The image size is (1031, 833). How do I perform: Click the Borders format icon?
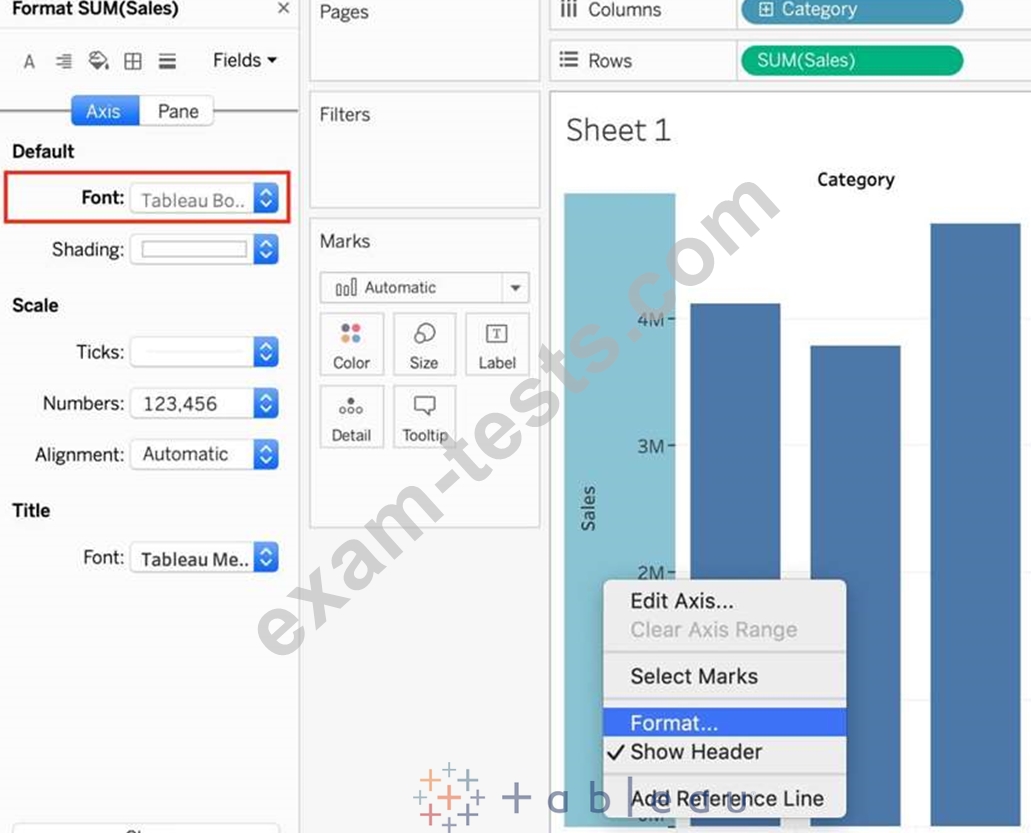click(x=133, y=62)
